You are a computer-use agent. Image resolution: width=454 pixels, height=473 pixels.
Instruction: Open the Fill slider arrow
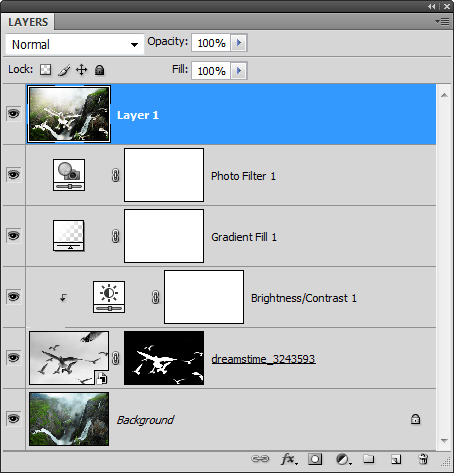tap(239, 71)
